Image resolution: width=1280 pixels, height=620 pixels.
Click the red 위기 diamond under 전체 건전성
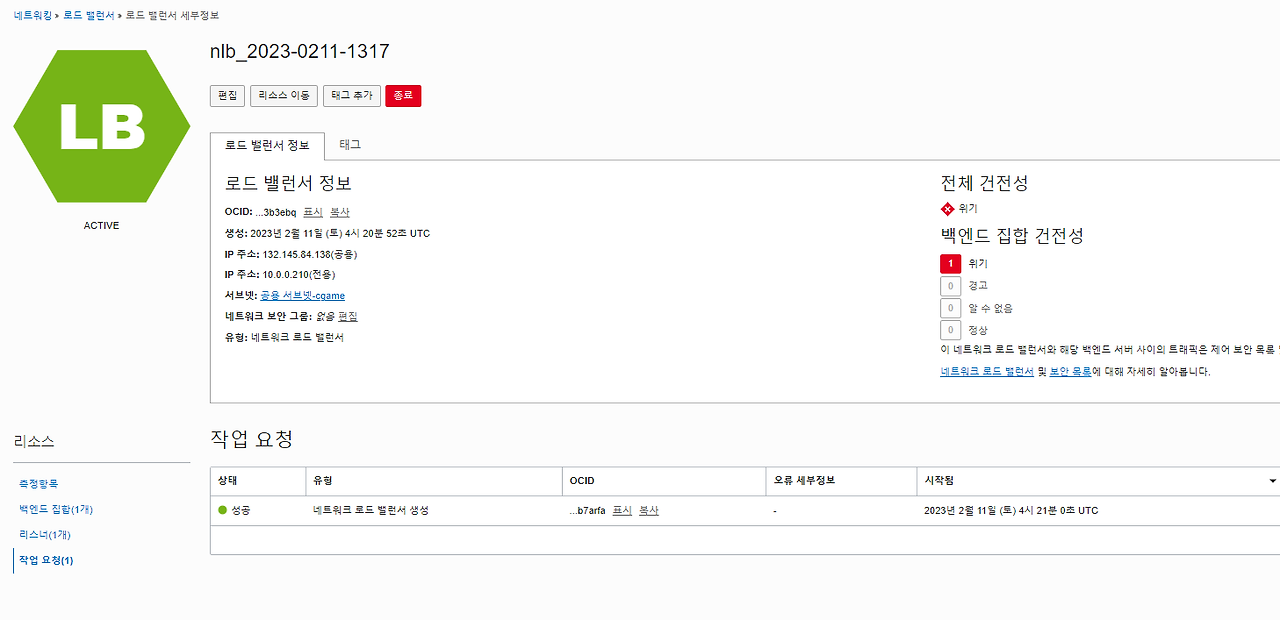pyautogui.click(x=946, y=209)
